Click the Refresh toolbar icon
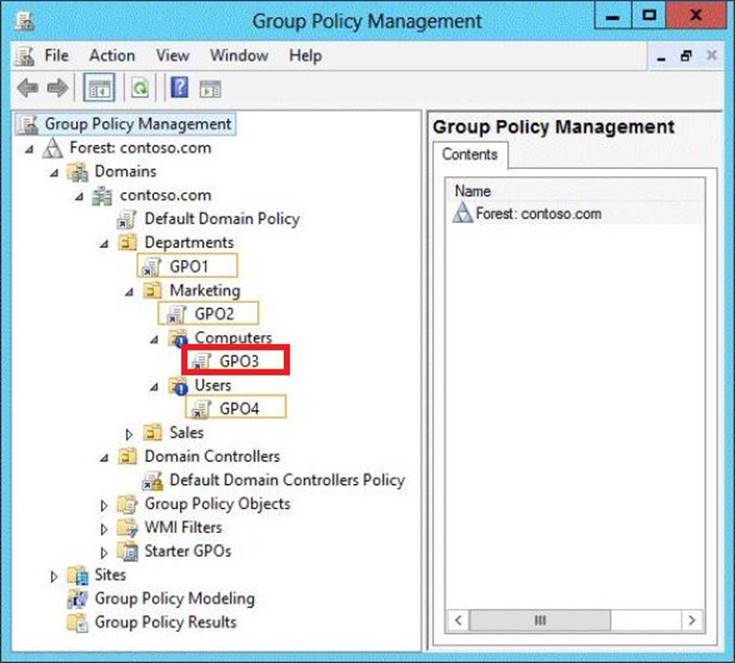The width and height of the screenshot is (735, 663). 140,88
